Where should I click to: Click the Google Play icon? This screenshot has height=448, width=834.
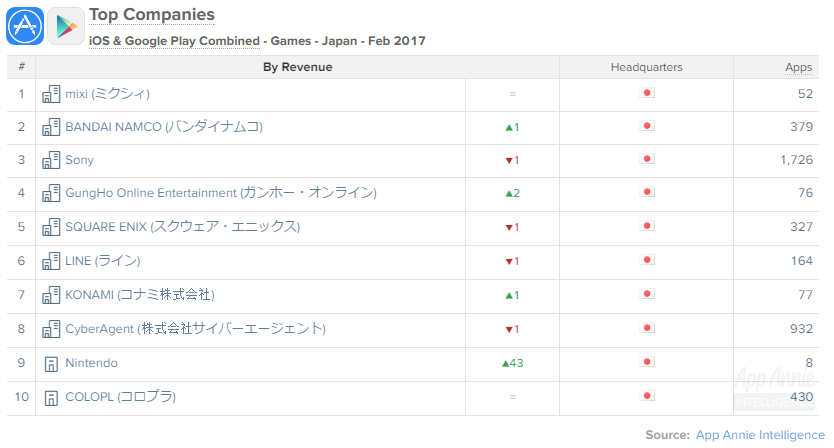click(x=65, y=25)
